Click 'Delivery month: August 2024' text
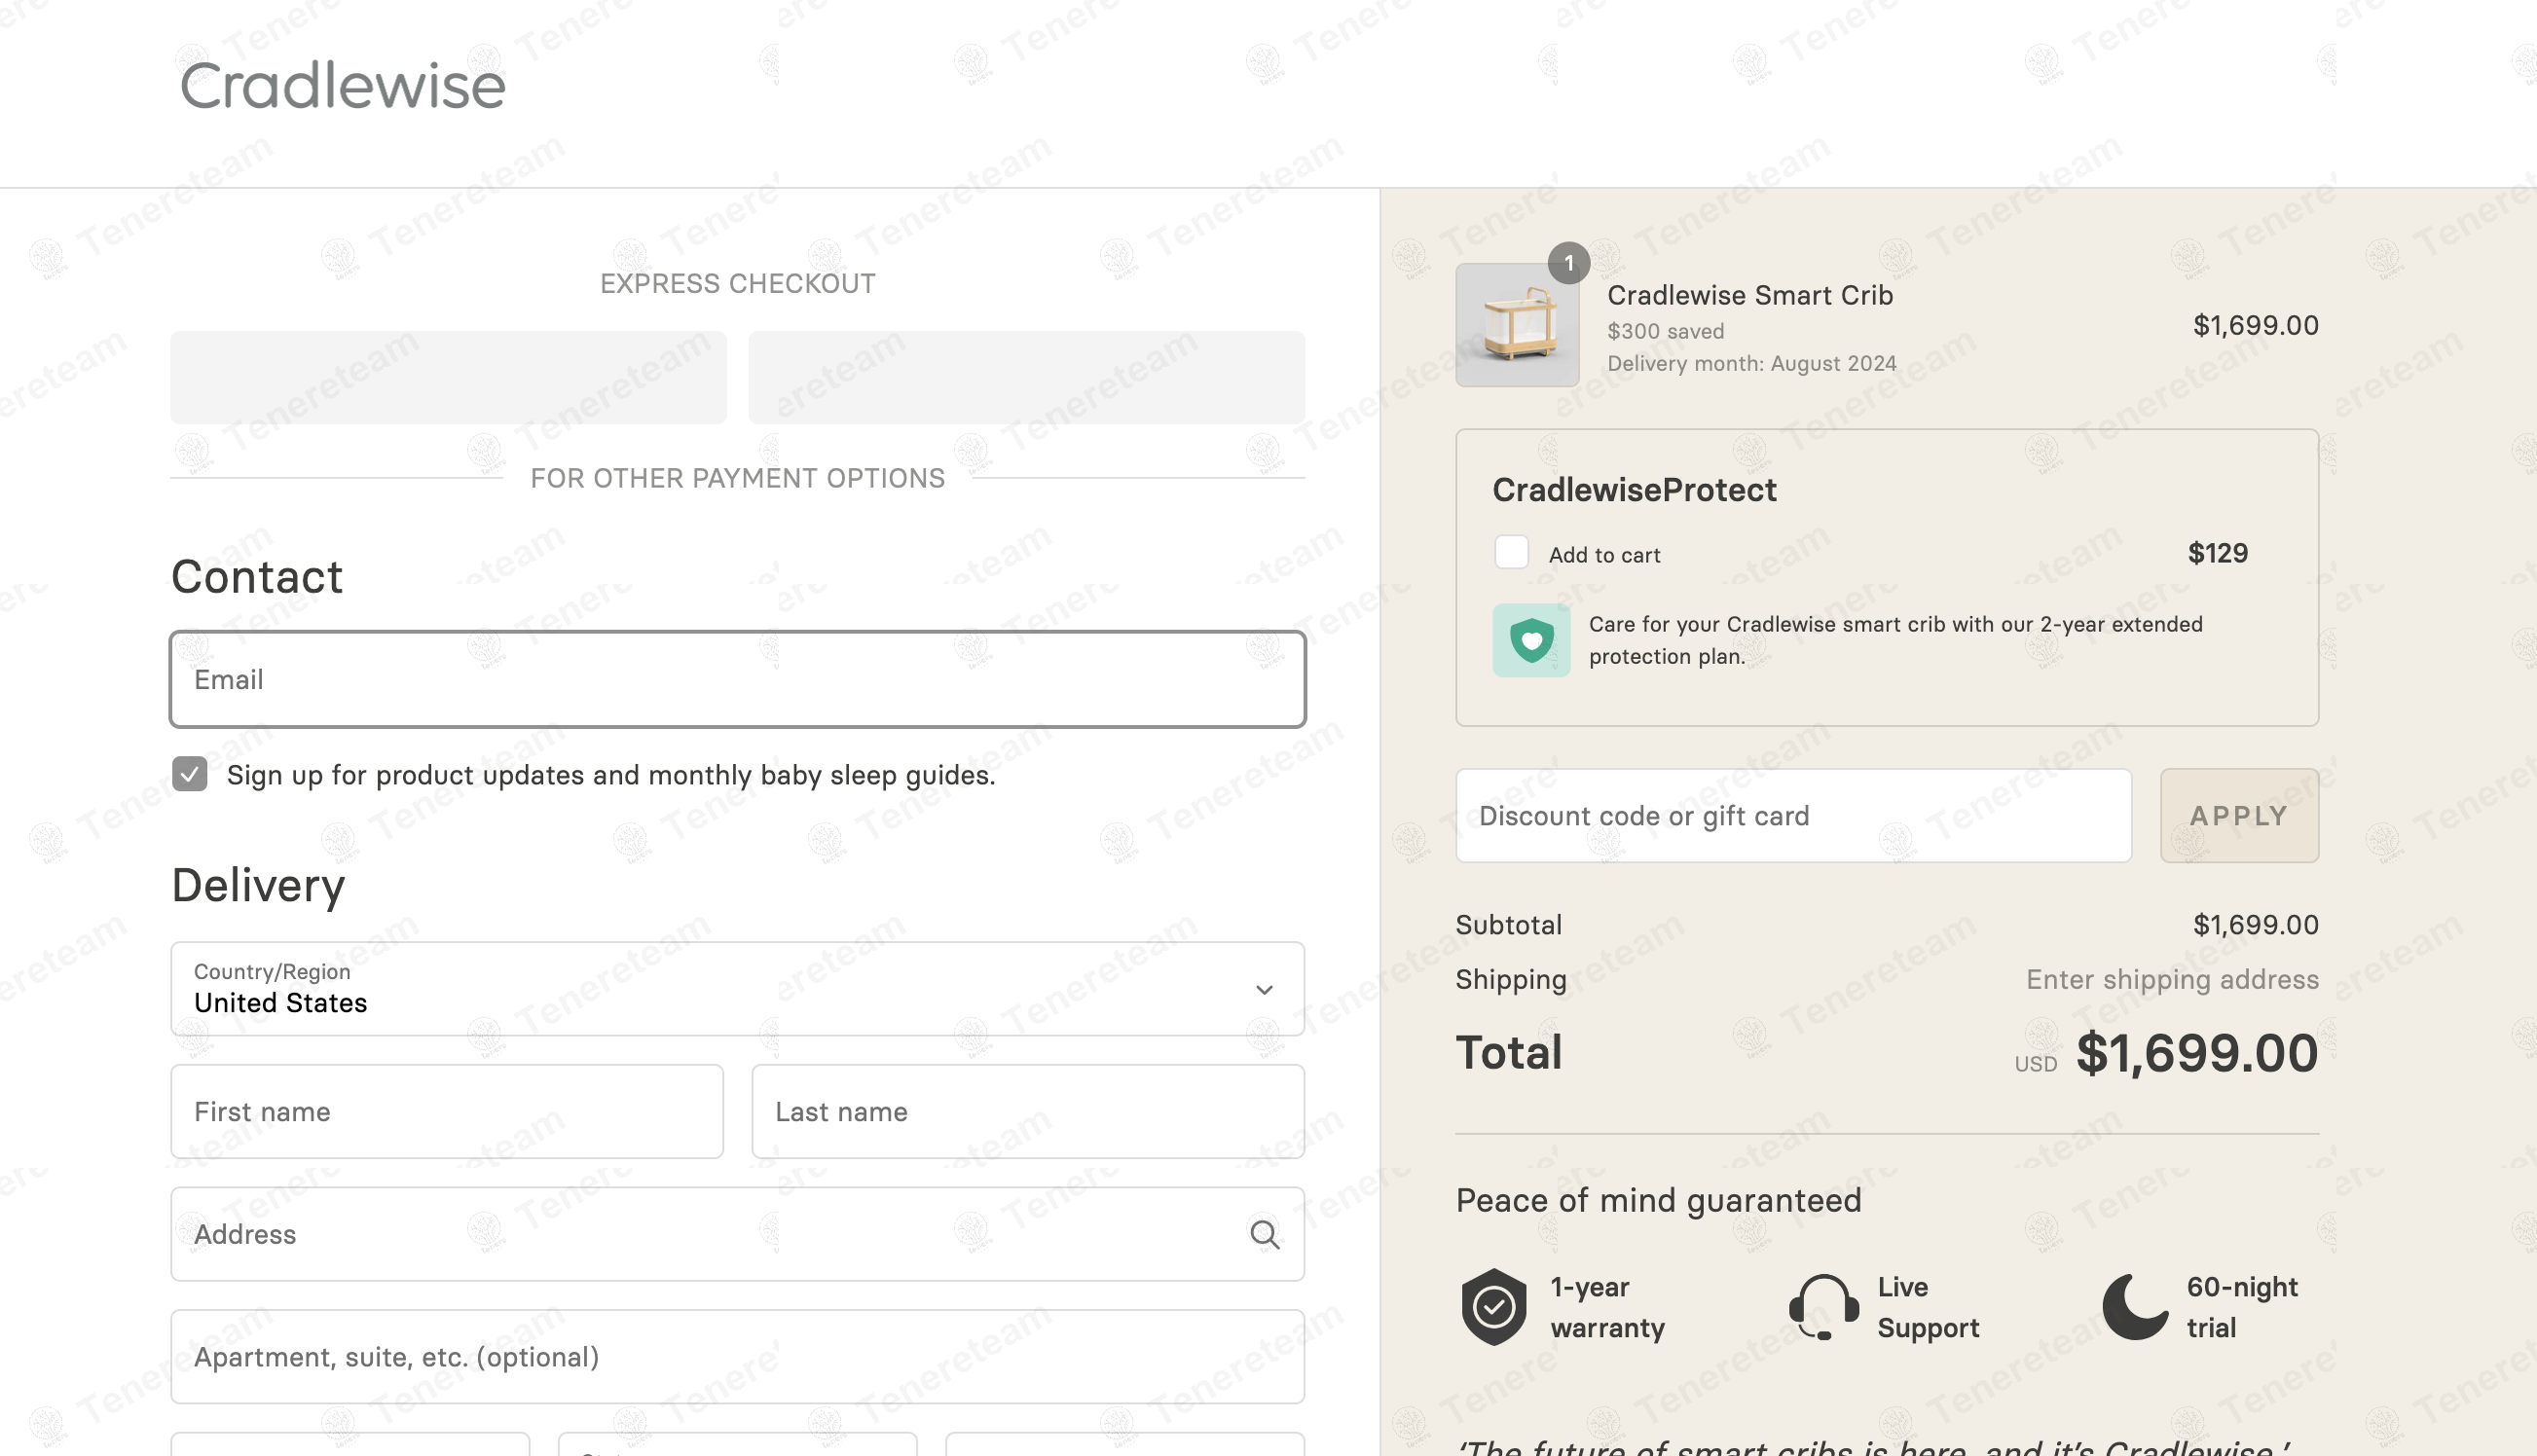The height and width of the screenshot is (1456, 2537). point(1752,363)
